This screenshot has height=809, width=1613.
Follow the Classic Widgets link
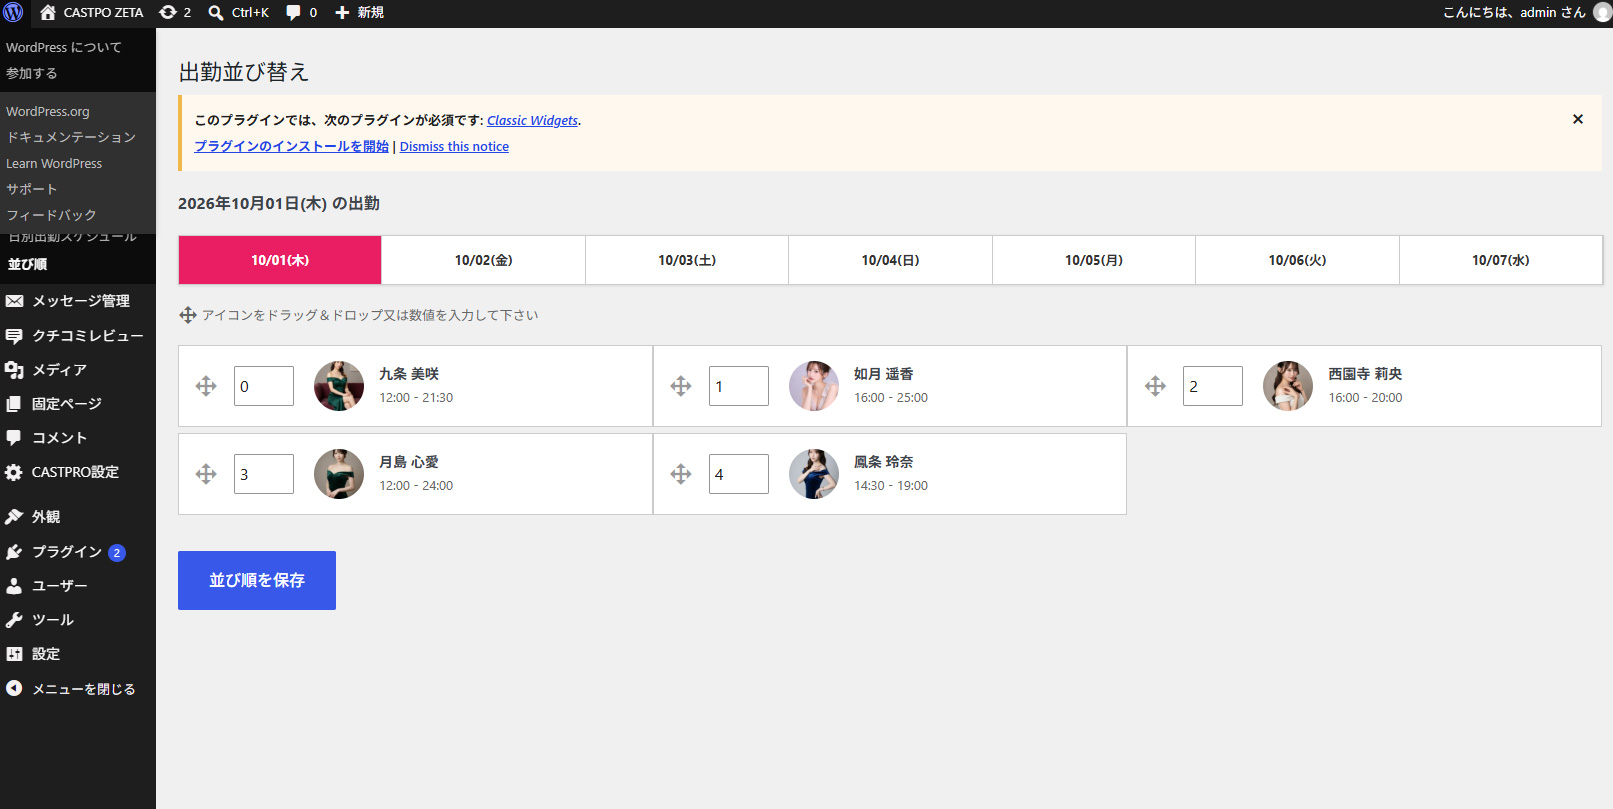point(532,120)
